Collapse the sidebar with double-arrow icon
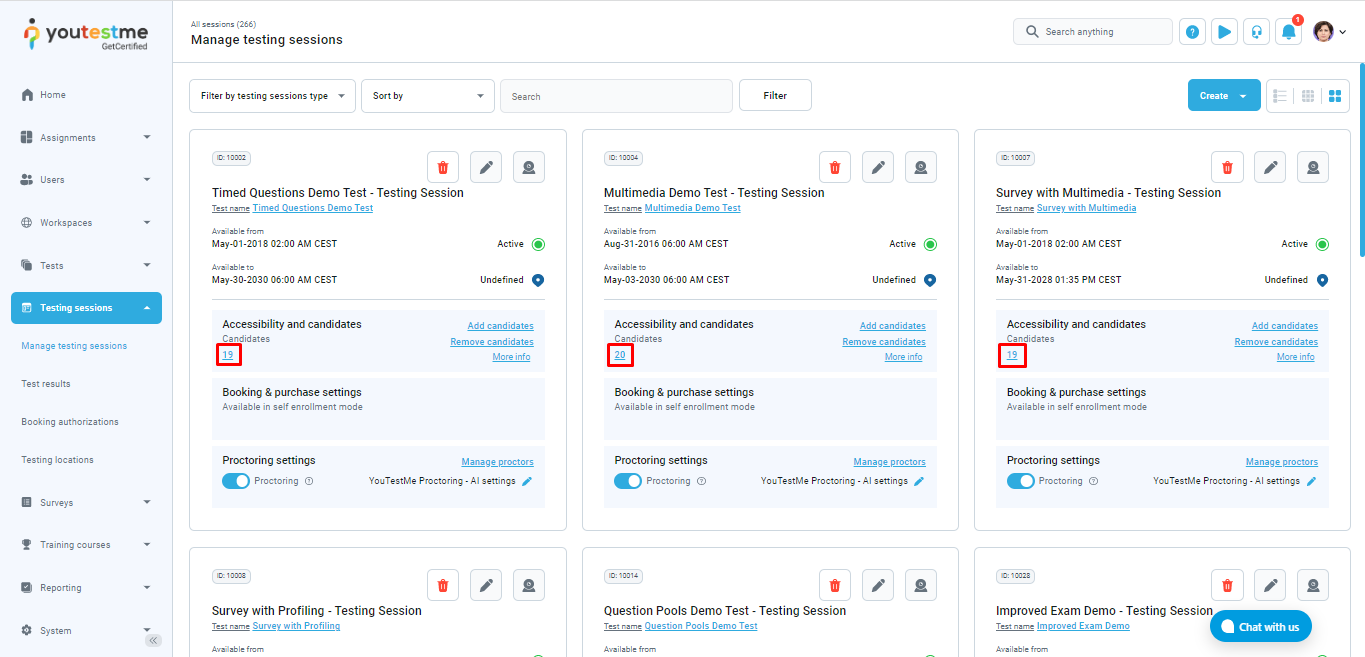This screenshot has height=657, width=1365. click(153, 640)
